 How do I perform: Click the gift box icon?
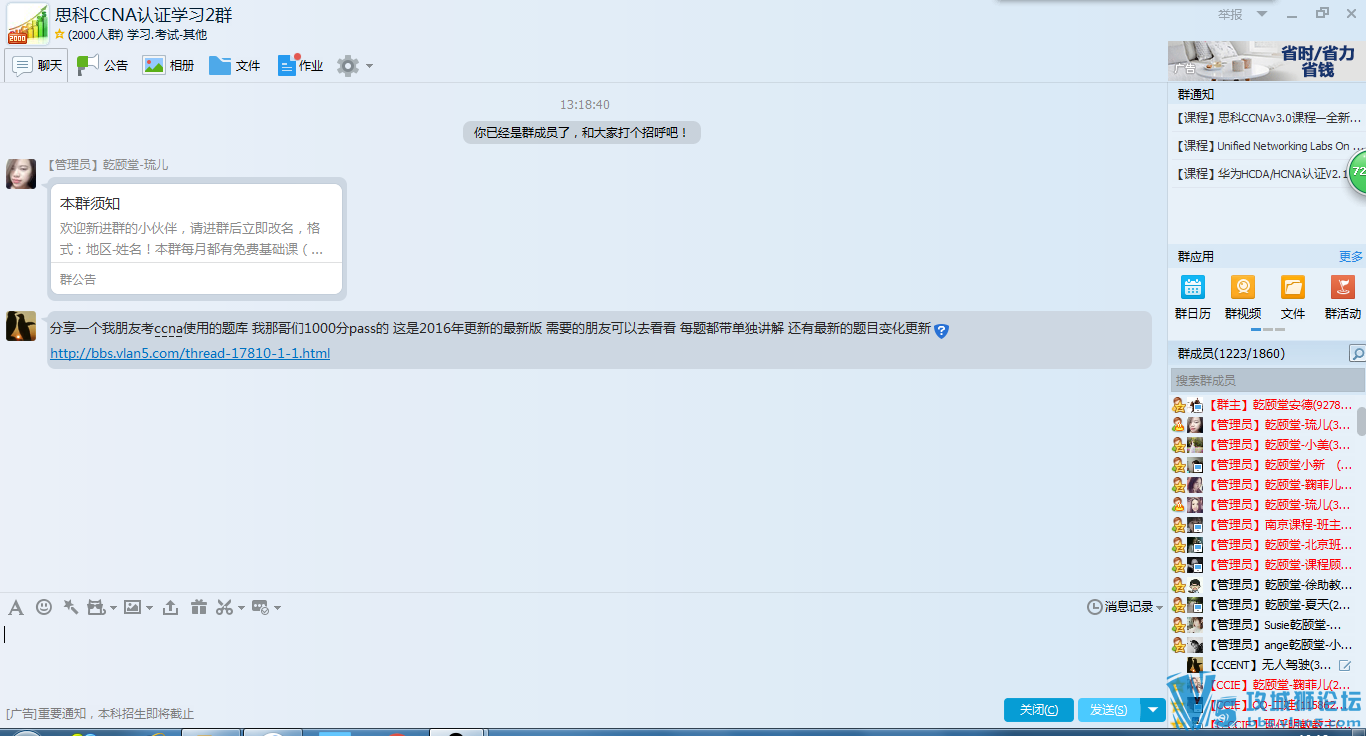(199, 607)
